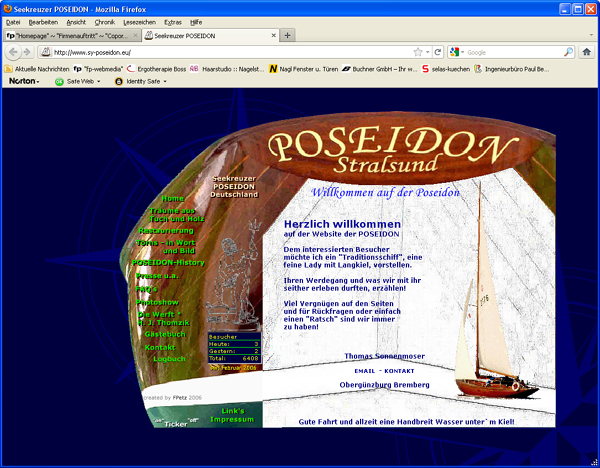
Task: Click the Safe Web green check icon
Action: click(x=60, y=81)
